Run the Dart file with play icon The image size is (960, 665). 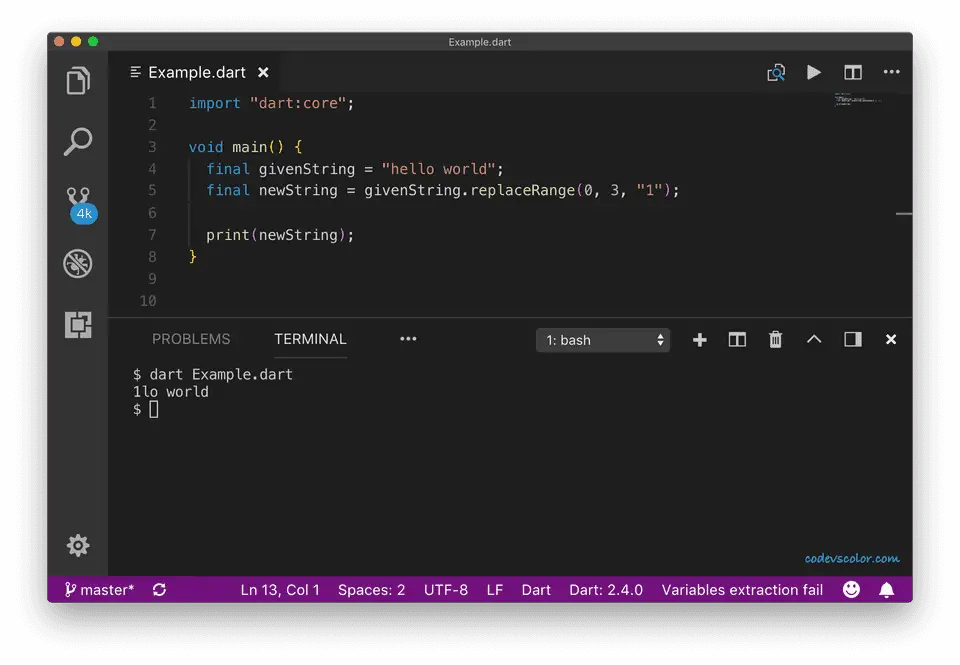[814, 72]
